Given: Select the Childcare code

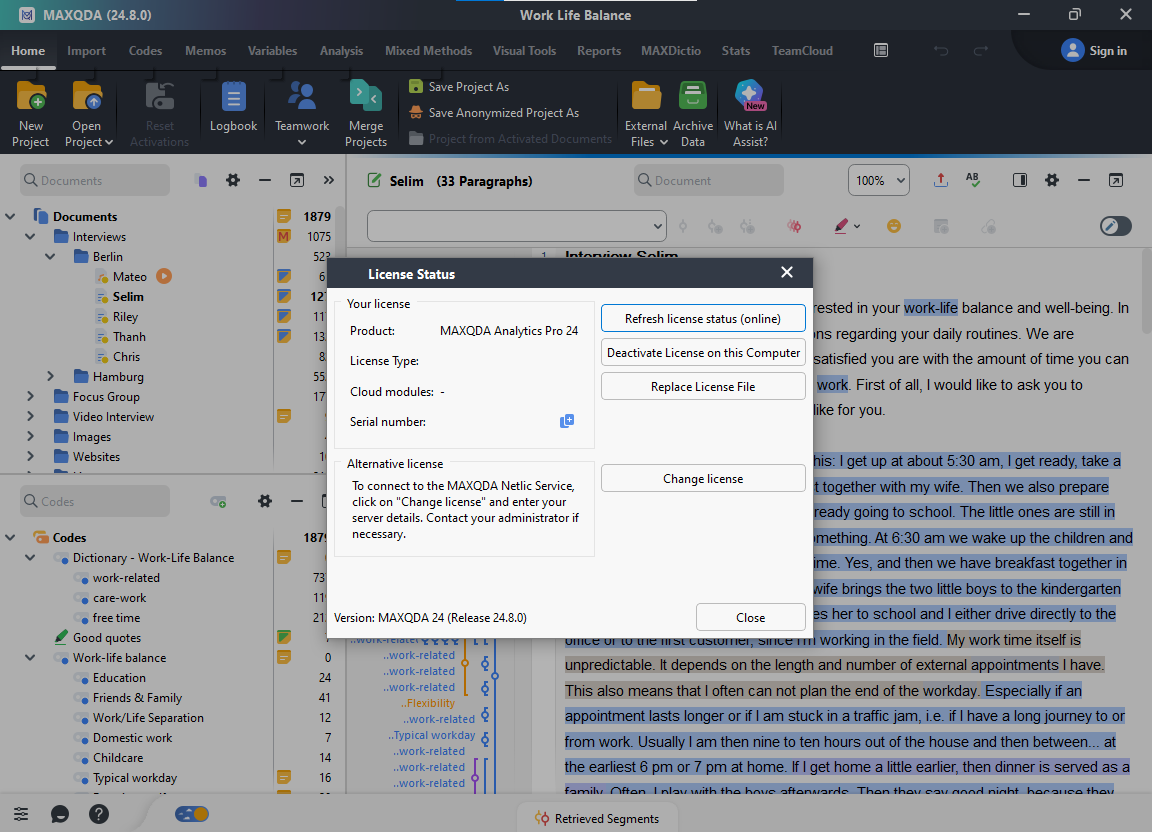Looking at the screenshot, I should click(118, 758).
